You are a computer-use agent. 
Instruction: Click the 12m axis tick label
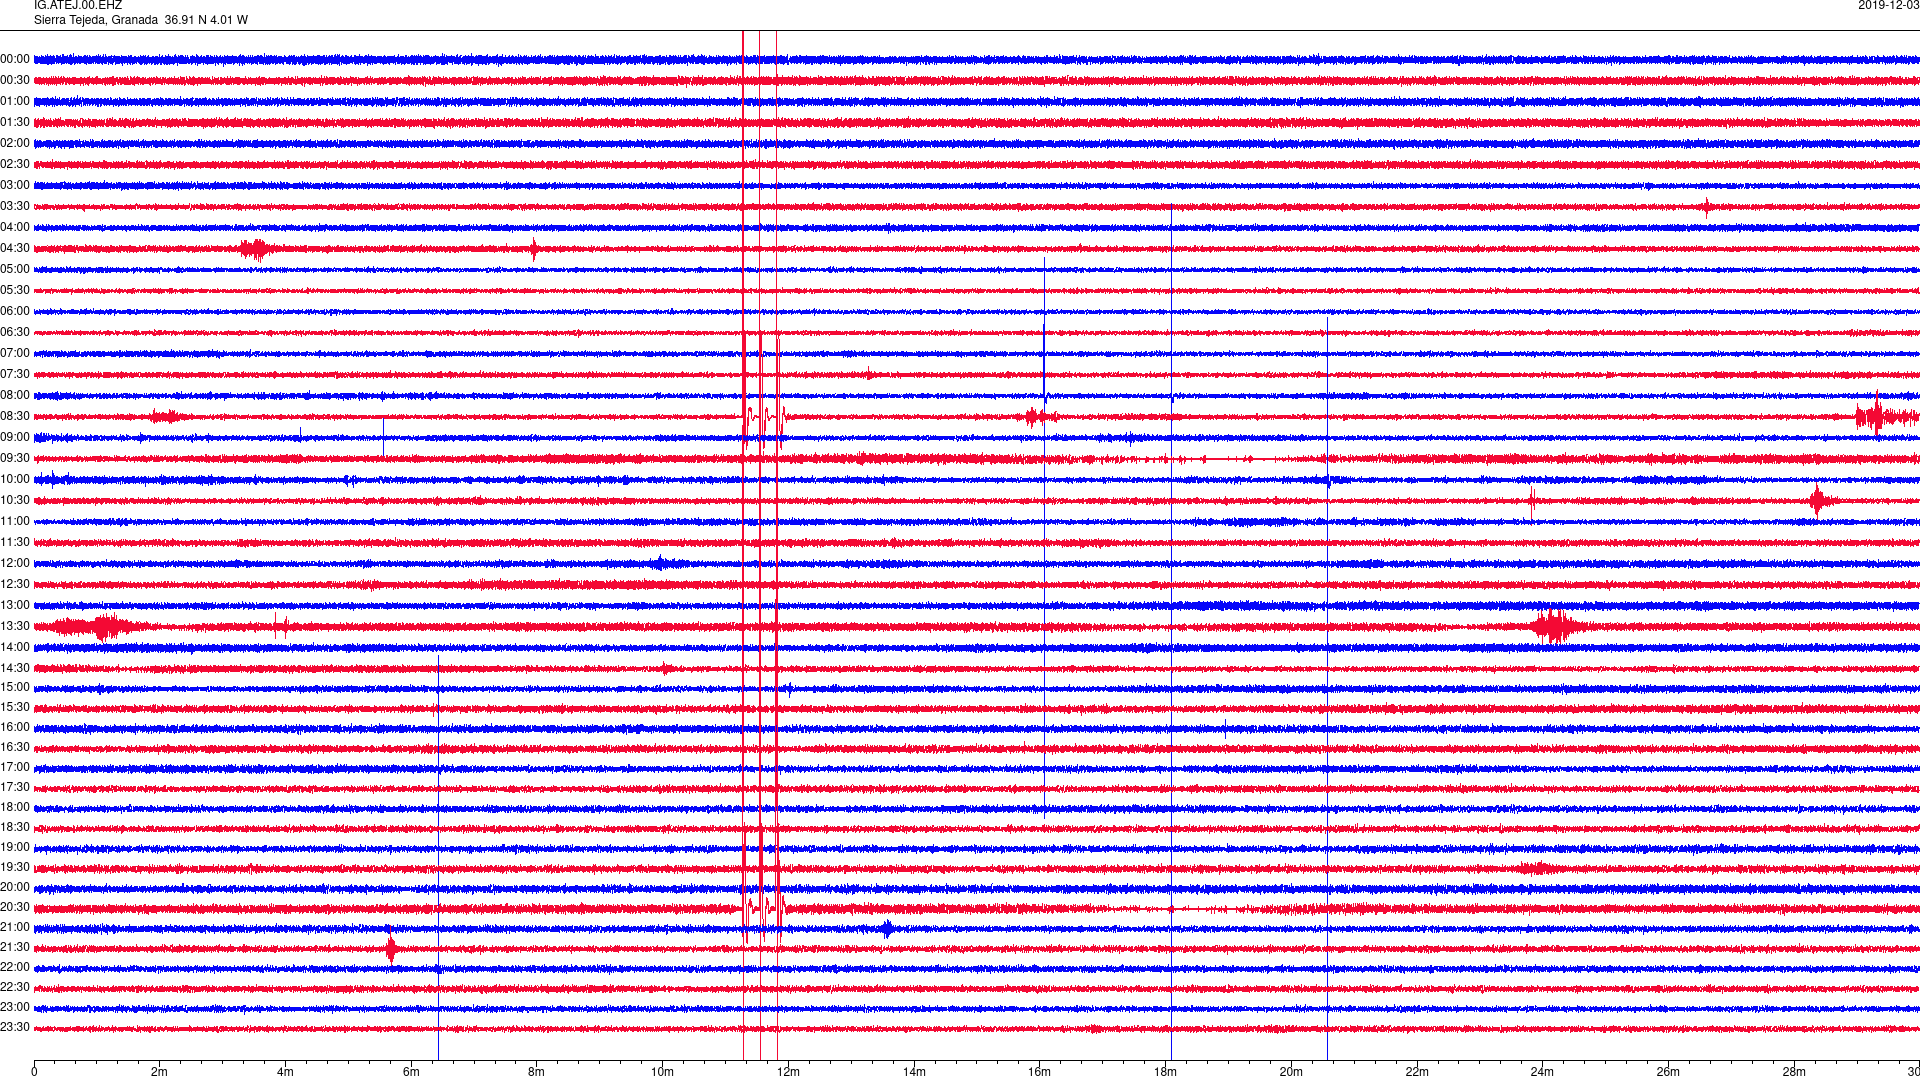[x=789, y=1072]
